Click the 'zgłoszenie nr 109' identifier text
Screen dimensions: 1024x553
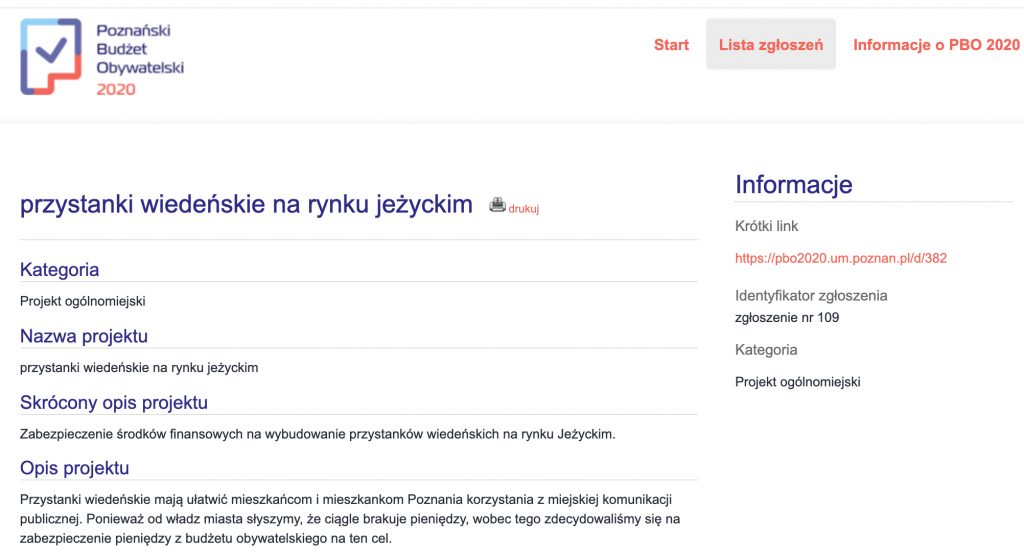[x=787, y=318]
